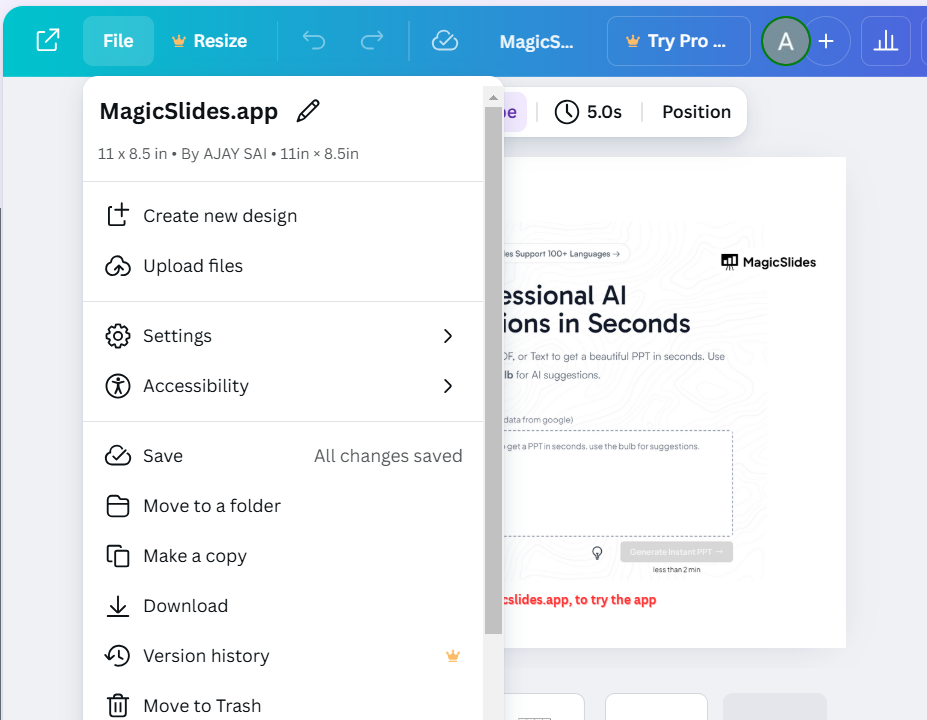Click the File menu scrollbar thumb

pos(493,371)
